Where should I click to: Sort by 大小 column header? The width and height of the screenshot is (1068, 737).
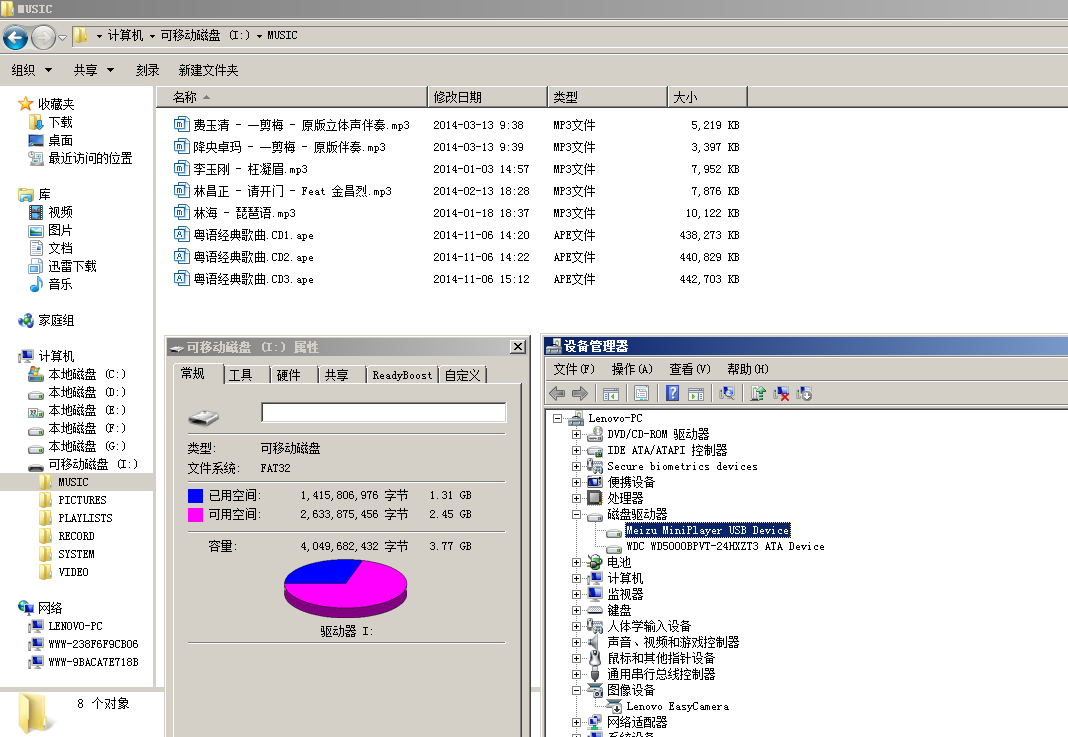[707, 97]
